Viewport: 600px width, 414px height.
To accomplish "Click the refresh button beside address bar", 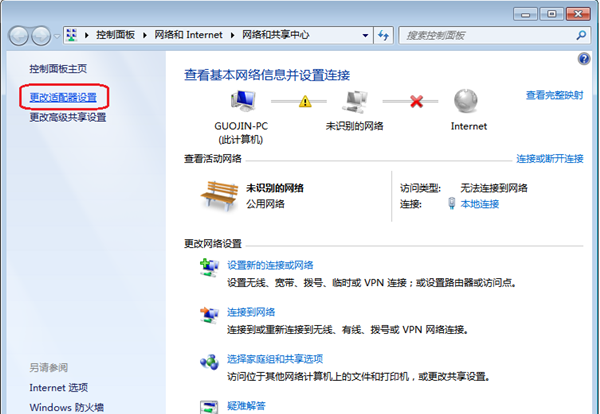I will tap(383, 35).
